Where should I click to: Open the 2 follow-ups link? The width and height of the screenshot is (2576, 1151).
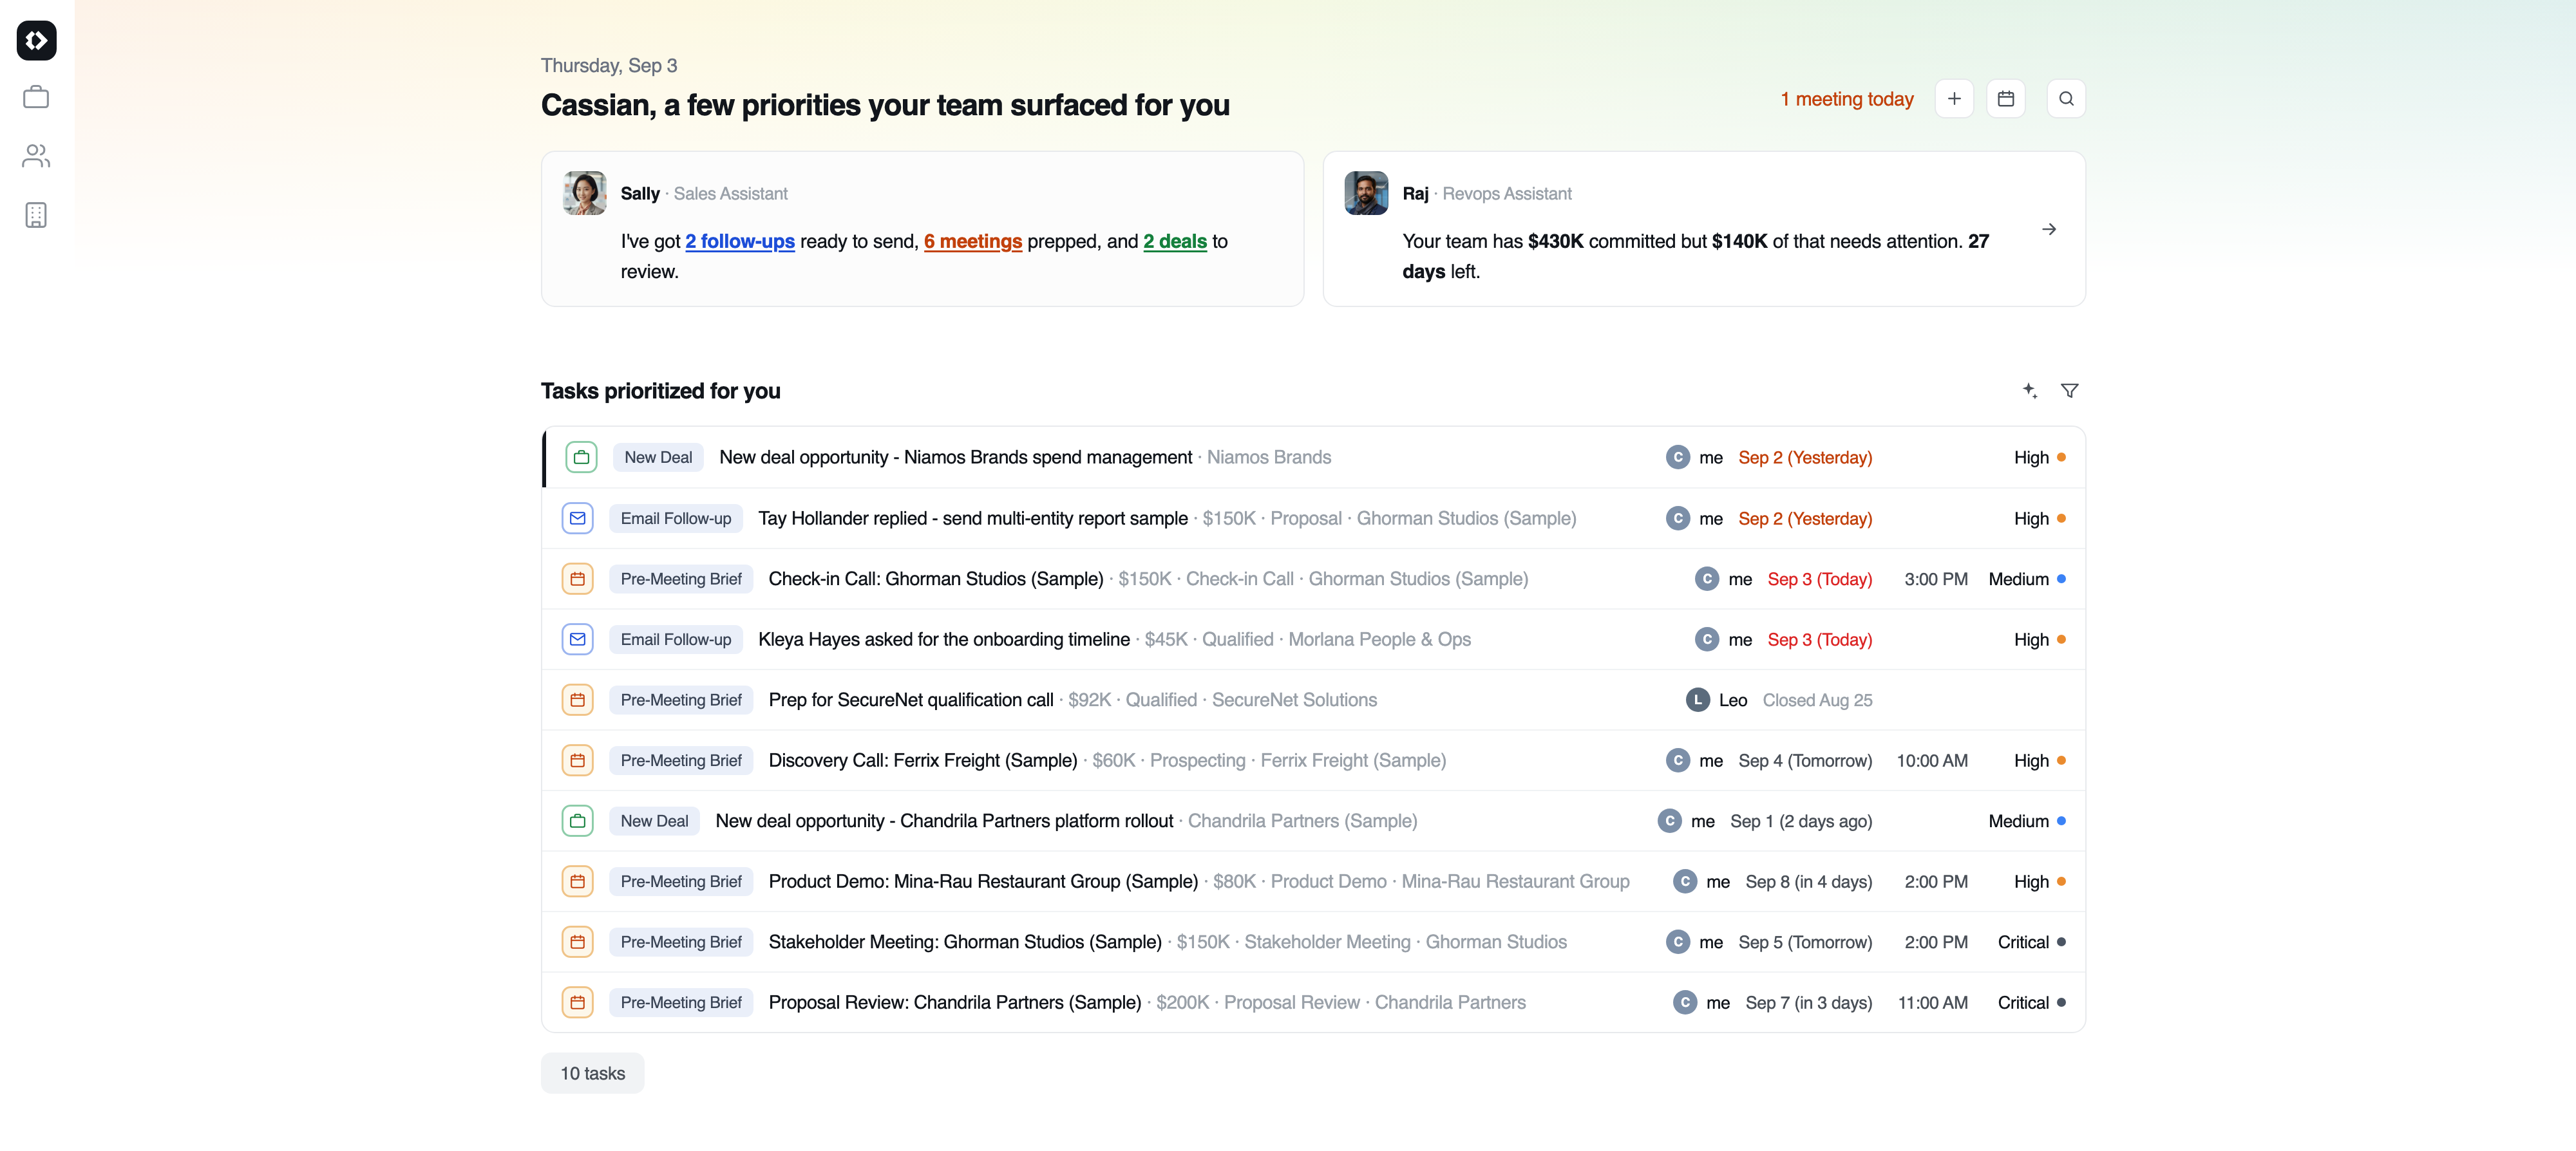740,241
